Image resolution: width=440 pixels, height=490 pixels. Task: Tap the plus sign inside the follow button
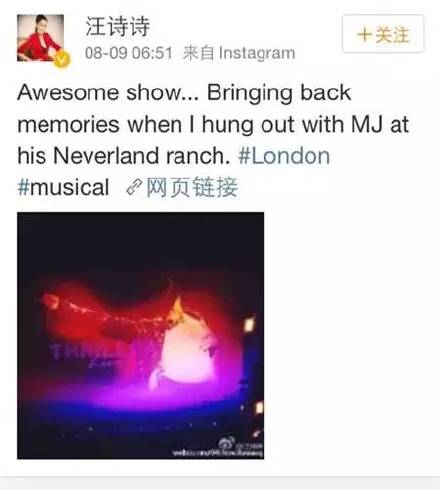point(364,35)
